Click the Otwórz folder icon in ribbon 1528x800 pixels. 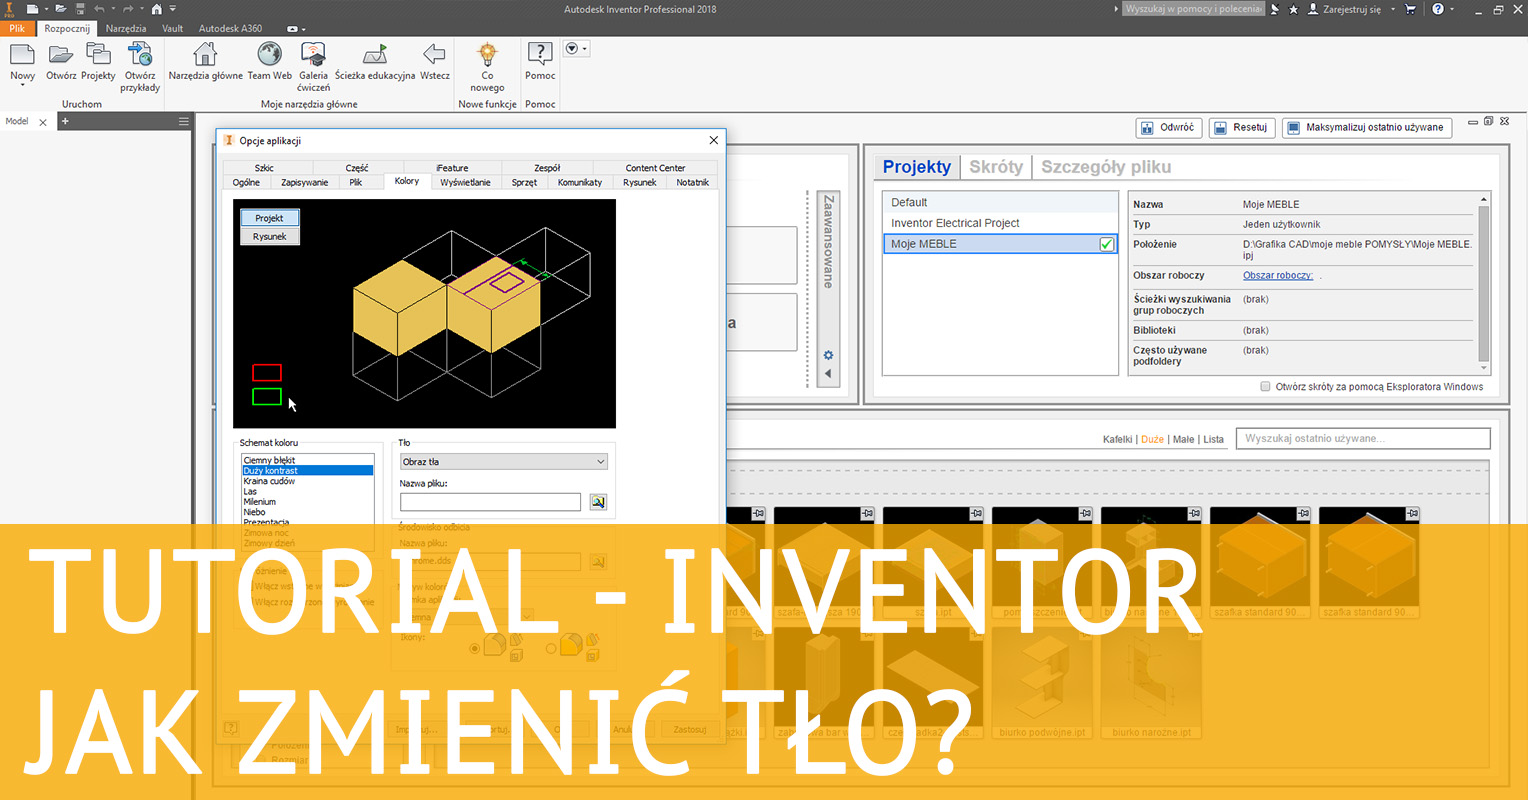[x=61, y=54]
